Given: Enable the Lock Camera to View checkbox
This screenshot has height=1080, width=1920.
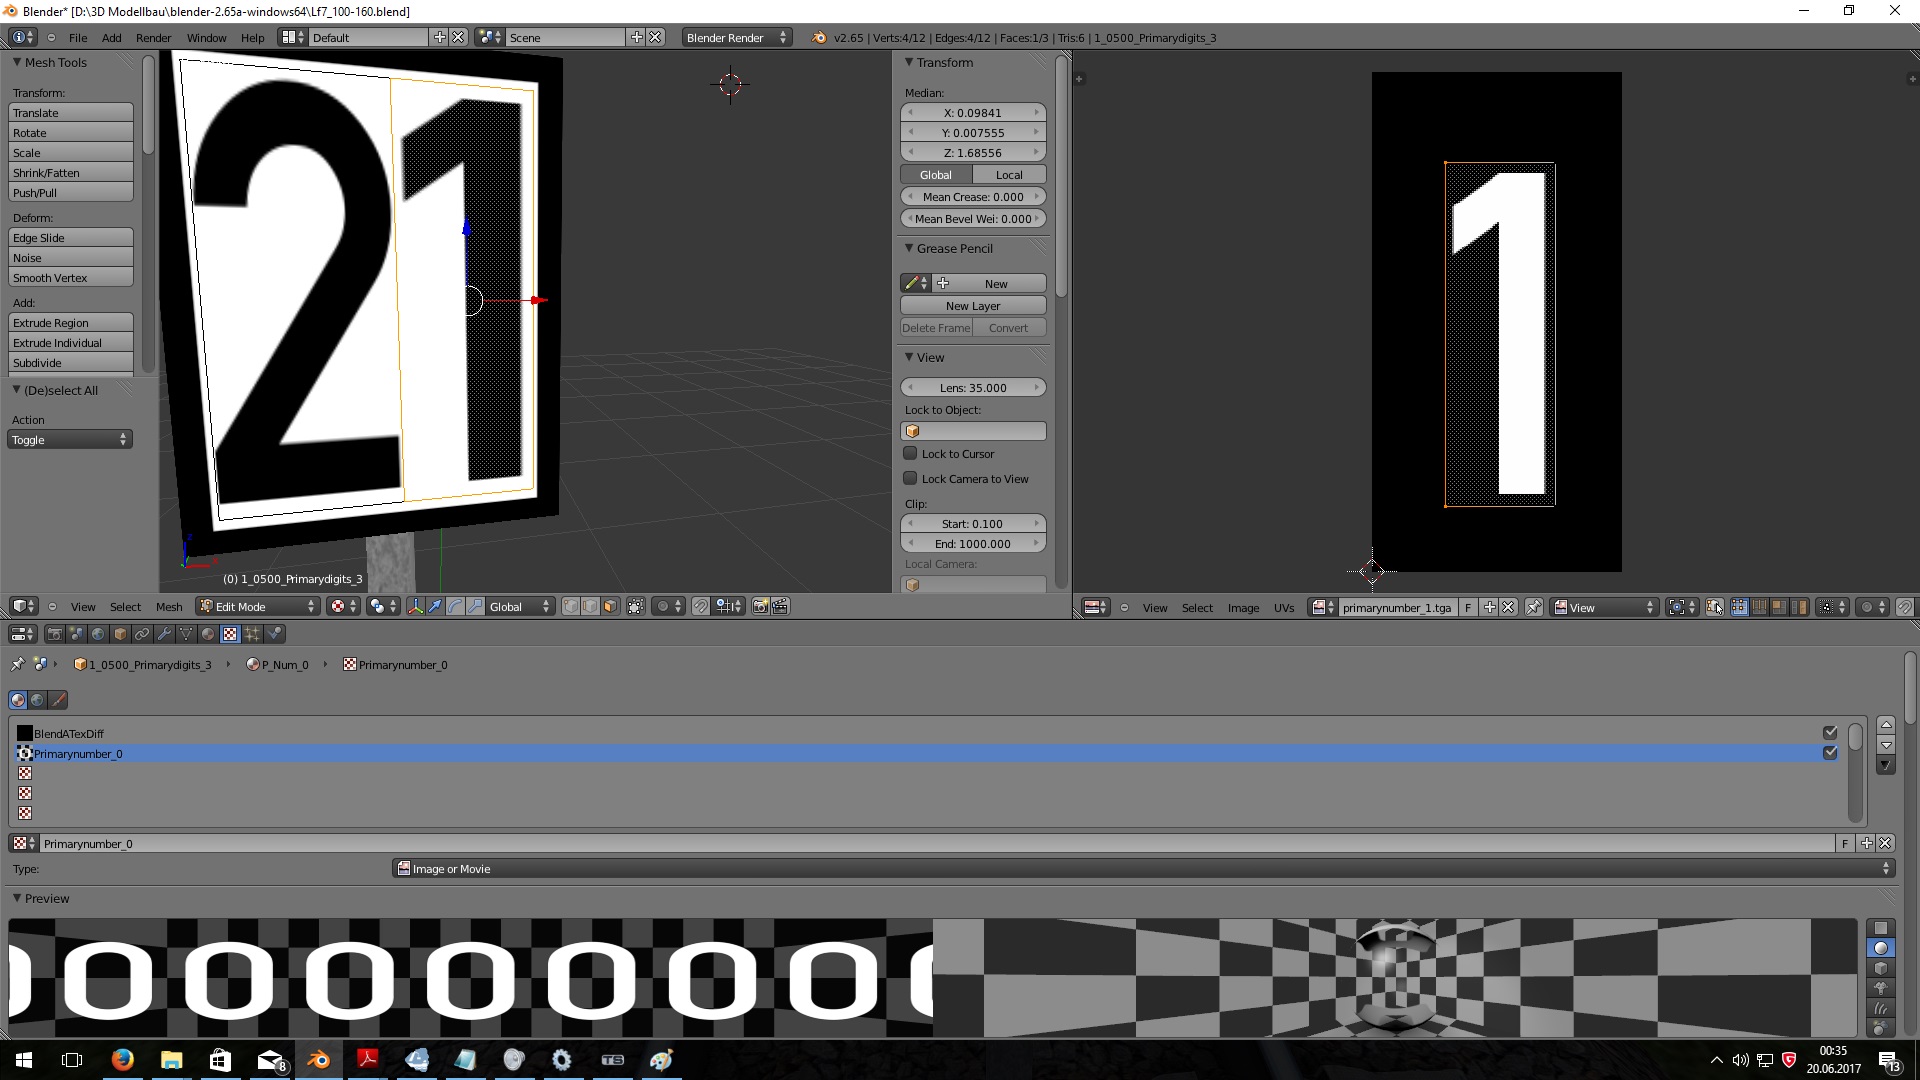Looking at the screenshot, I should tap(910, 479).
